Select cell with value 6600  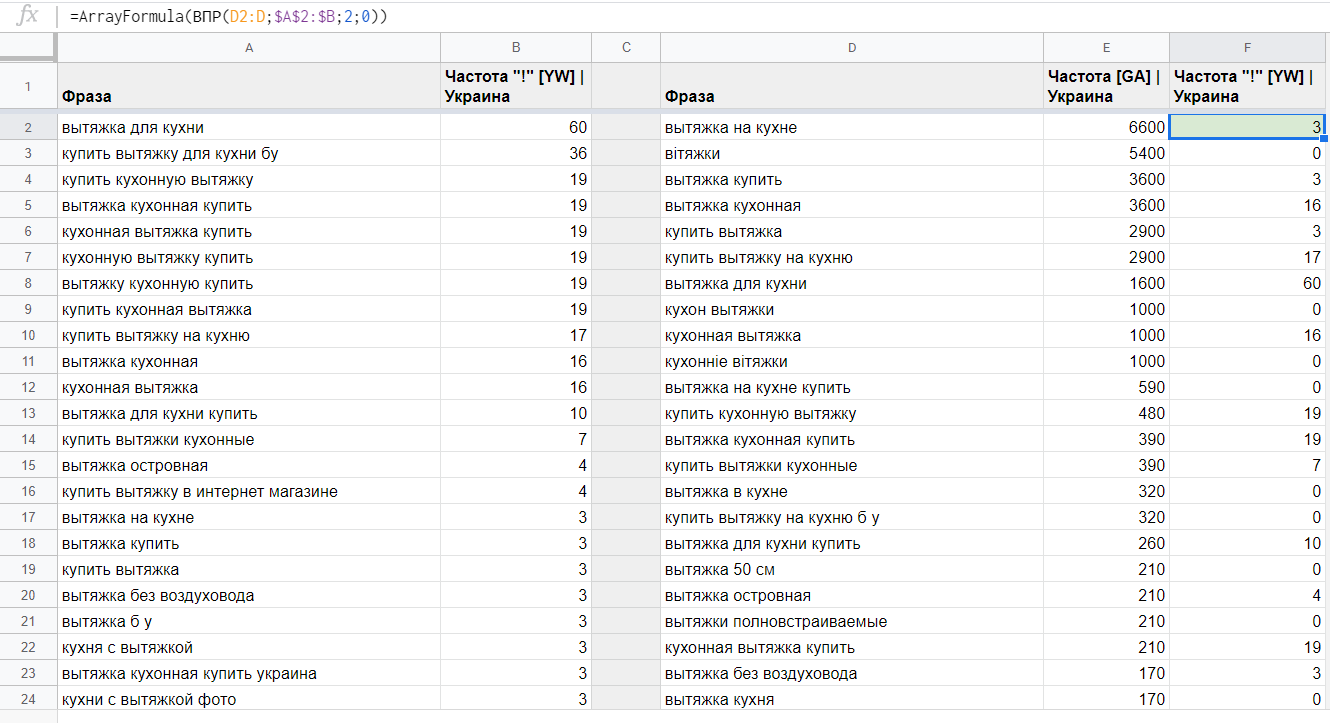coord(1106,128)
